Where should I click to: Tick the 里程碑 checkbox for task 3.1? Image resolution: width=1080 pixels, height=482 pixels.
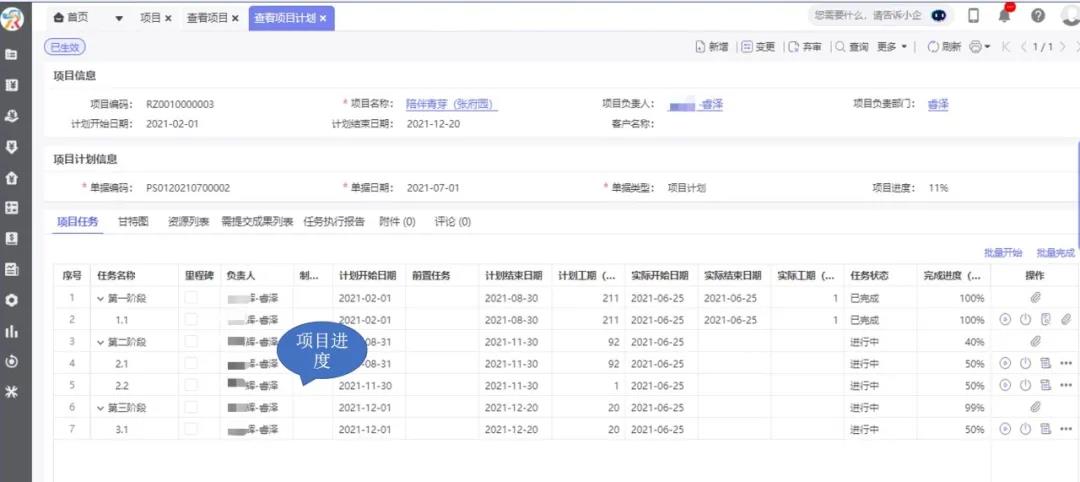(191, 429)
